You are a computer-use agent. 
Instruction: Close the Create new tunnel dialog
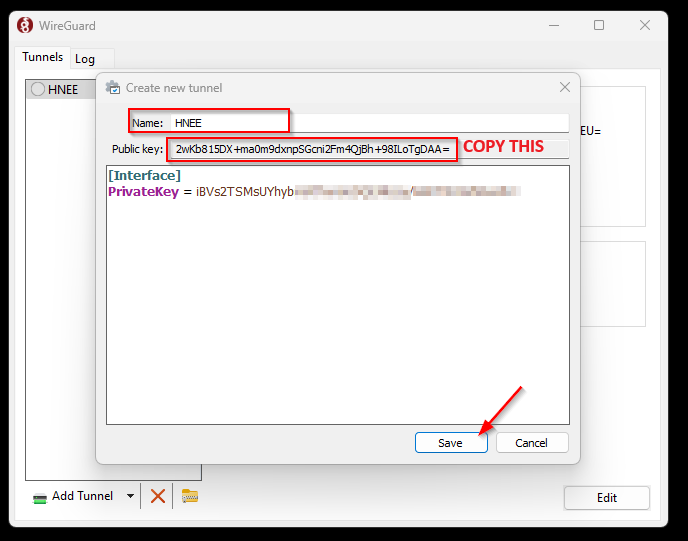pyautogui.click(x=565, y=87)
